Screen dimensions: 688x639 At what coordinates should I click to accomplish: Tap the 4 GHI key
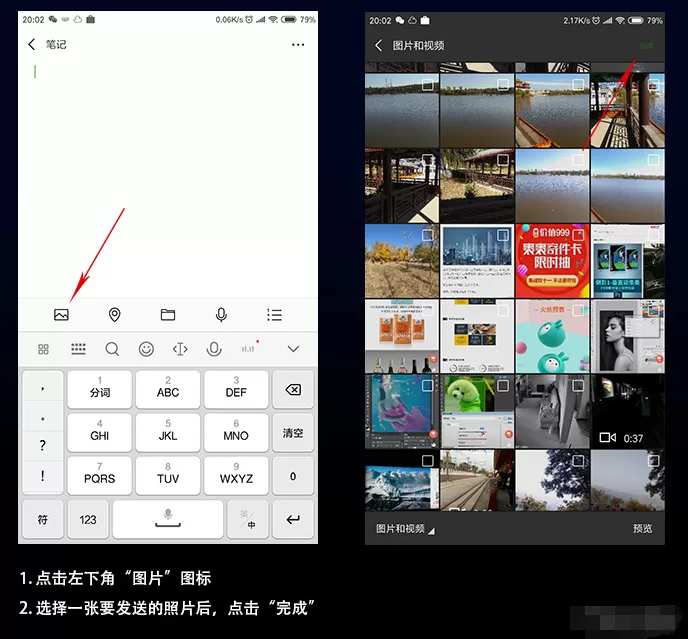click(x=100, y=432)
